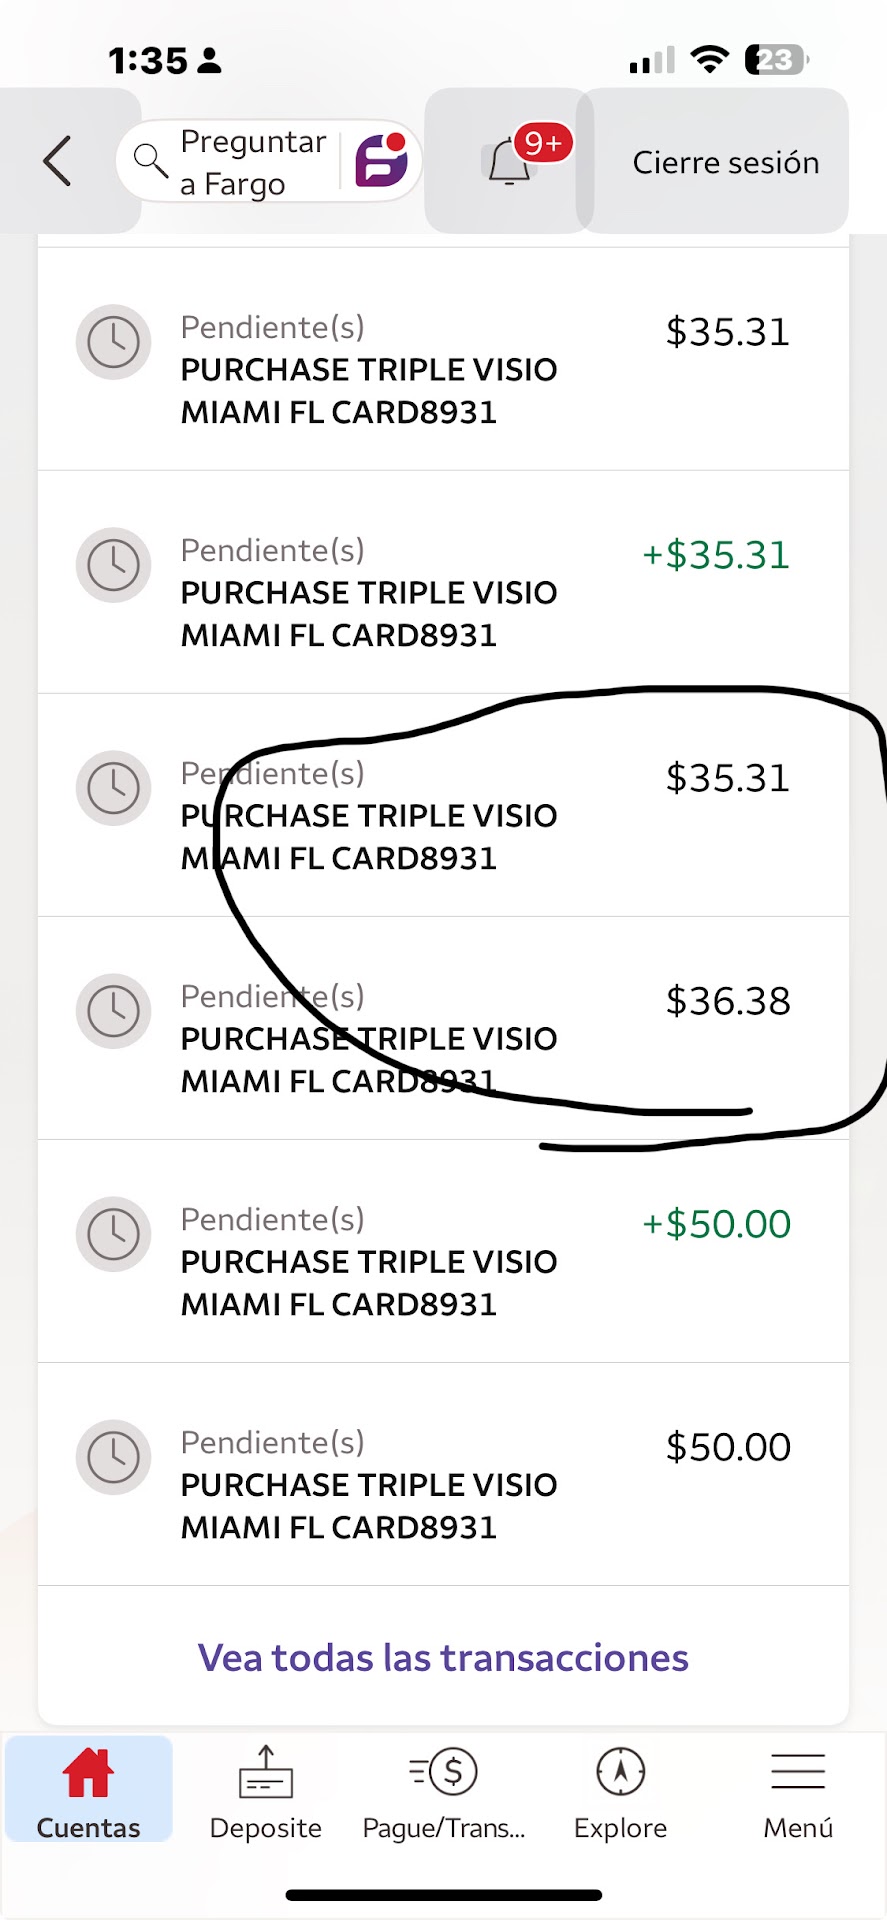Tap the Preguntar a Fargo search field

(253, 162)
